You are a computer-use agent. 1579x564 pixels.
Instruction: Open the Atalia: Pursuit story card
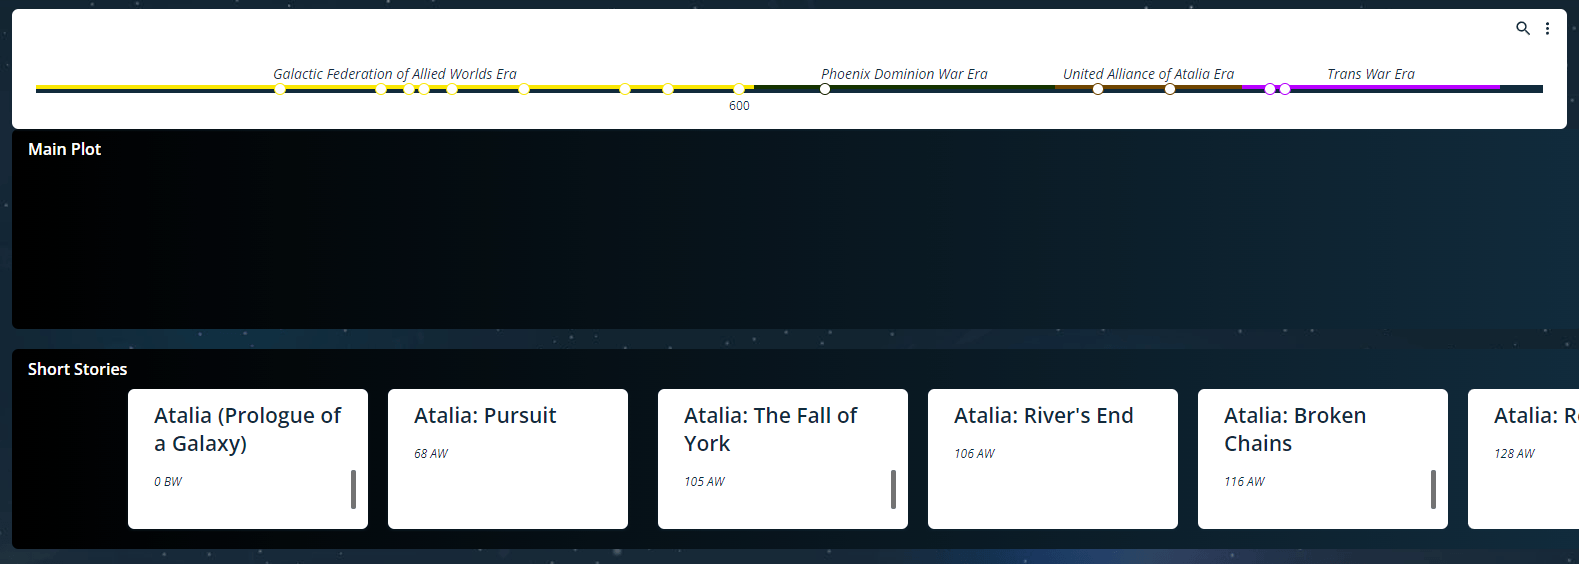507,458
